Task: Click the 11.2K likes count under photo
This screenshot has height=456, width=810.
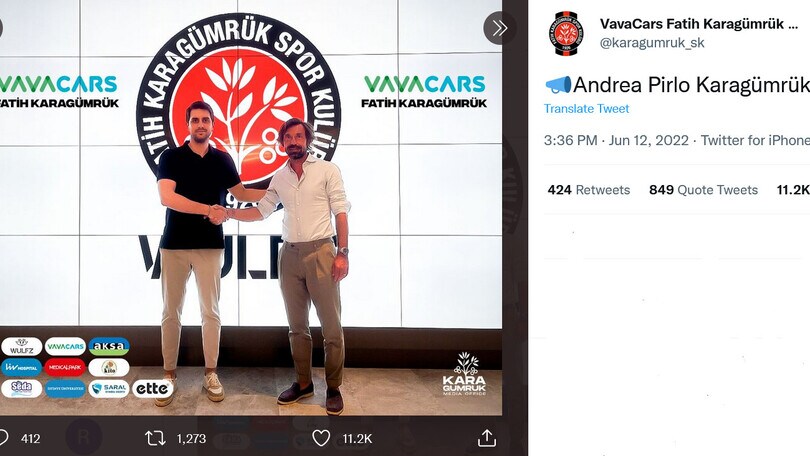Action: pos(357,439)
